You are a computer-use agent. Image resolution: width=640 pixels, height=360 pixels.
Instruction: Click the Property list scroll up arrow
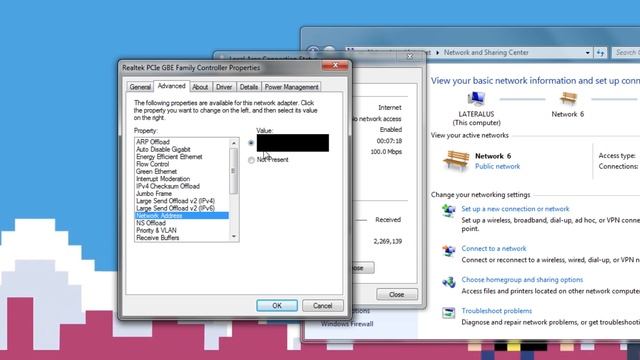[234, 142]
